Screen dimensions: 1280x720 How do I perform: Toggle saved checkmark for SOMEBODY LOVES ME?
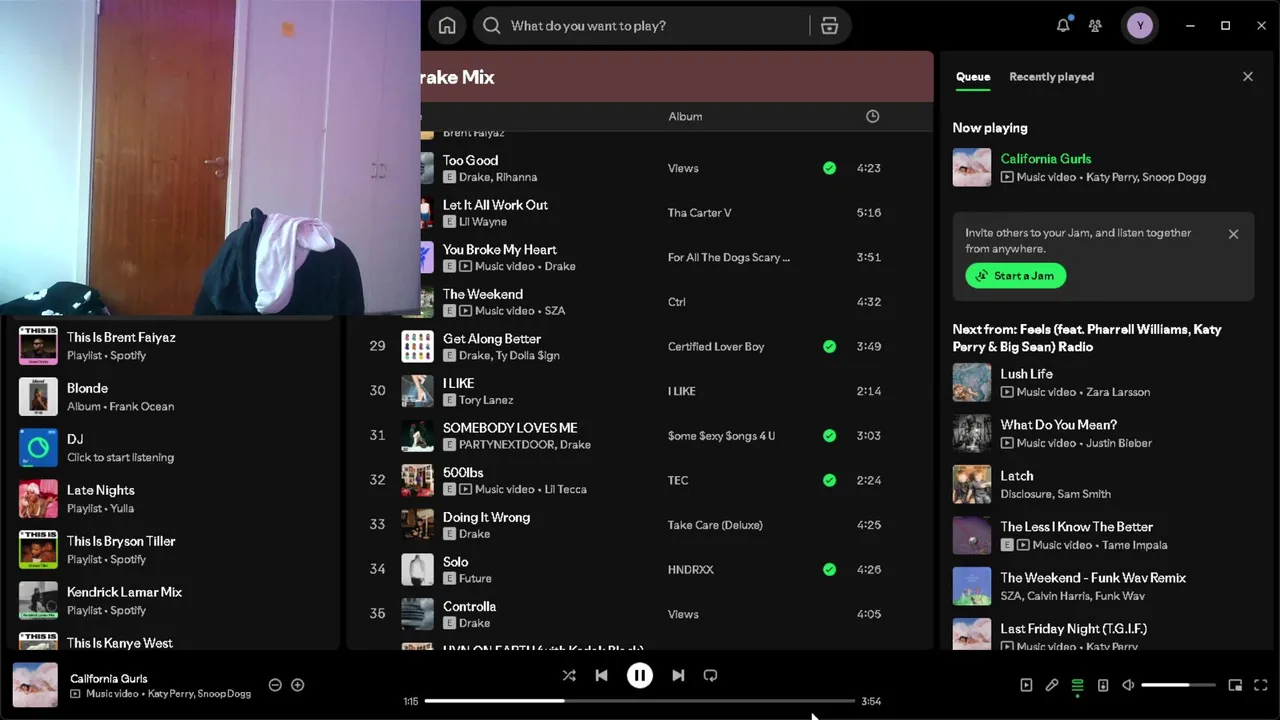point(829,435)
